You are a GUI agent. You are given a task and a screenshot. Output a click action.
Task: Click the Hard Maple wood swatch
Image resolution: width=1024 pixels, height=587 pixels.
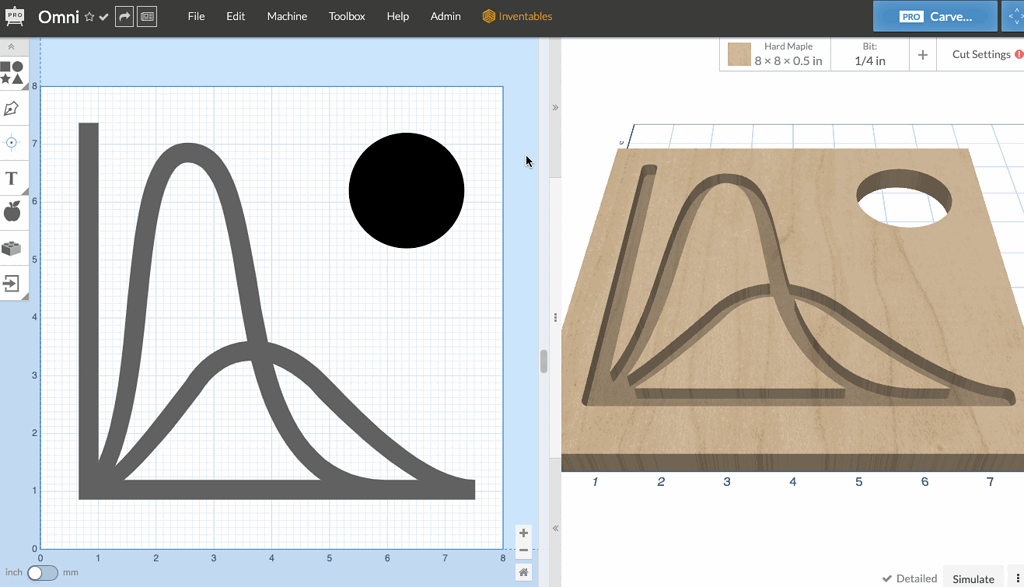click(x=737, y=54)
